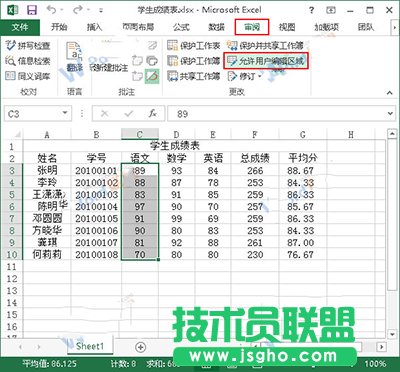Viewport: 400px width, 372px height.
Task: Open the Undo history dropdown arrow
Action: point(63,10)
